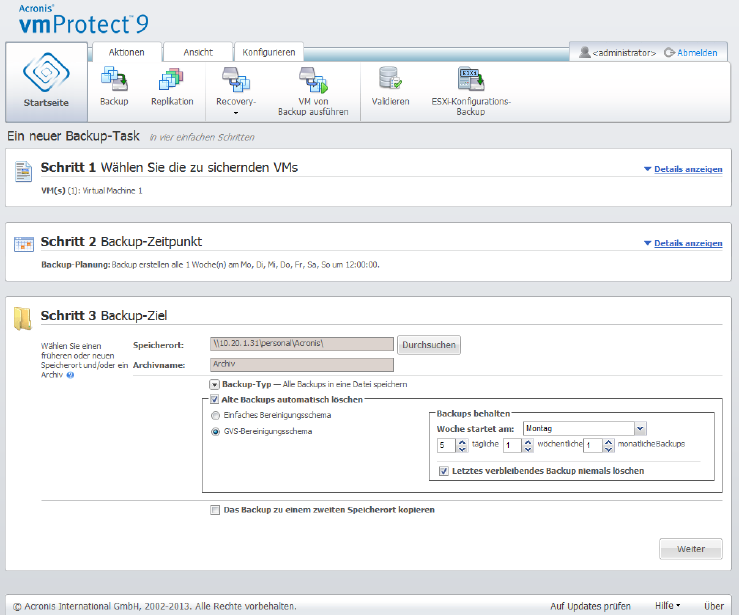Select Einfaches Bereinigungsschema radio button
Screen dimensions: 739x615
[215, 416]
